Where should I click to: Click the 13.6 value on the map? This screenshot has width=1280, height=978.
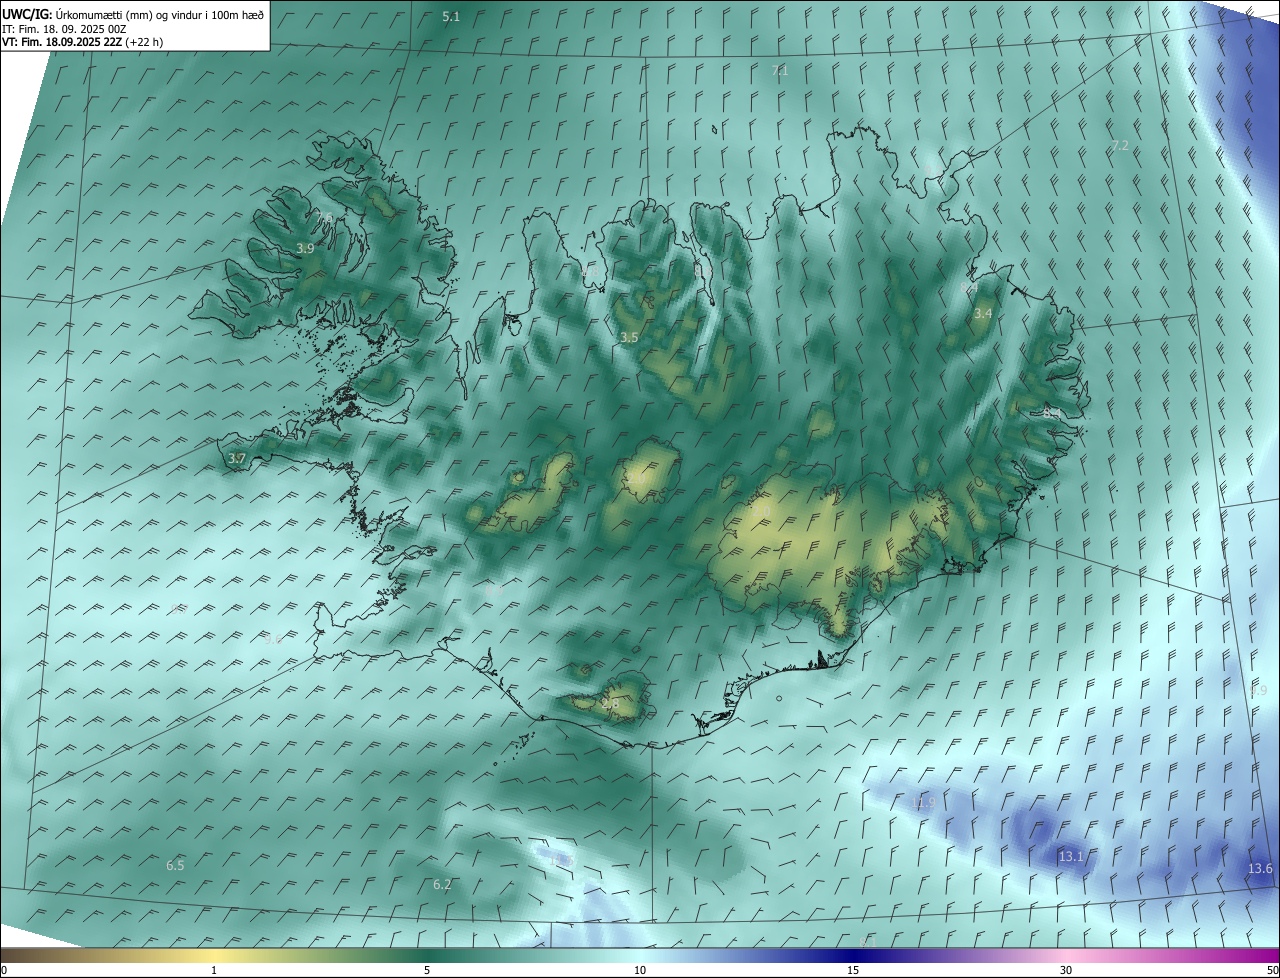1260,868
